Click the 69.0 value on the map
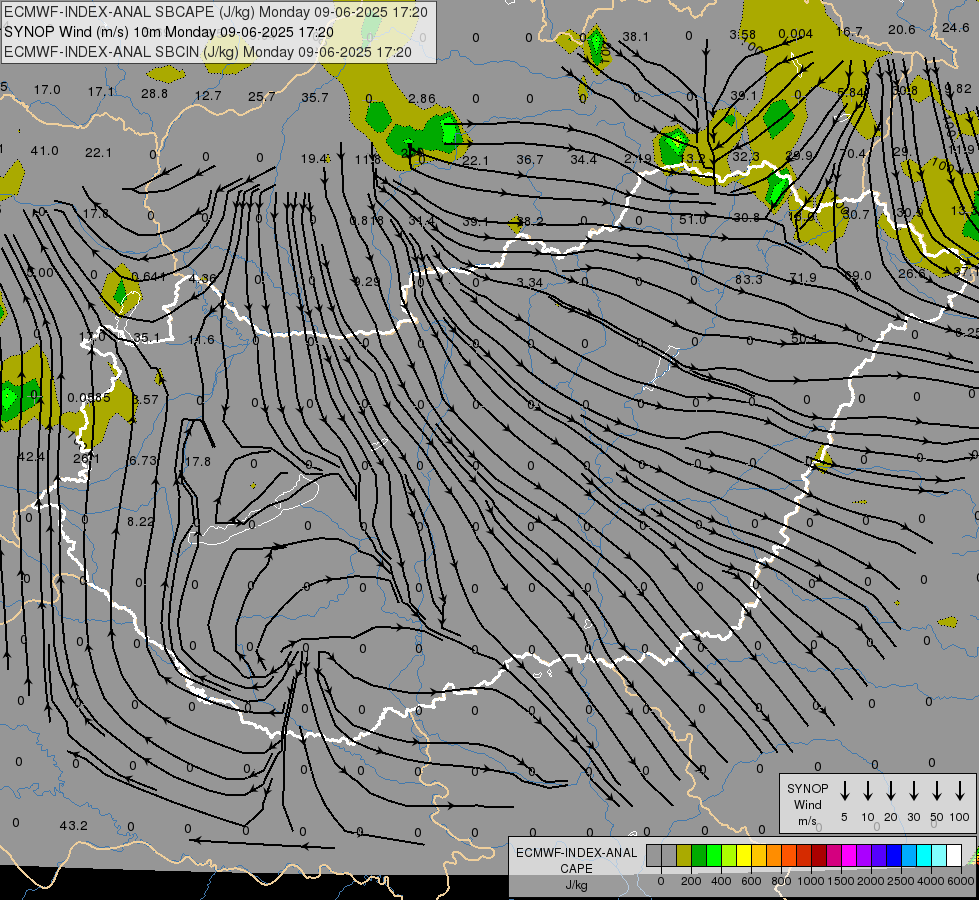This screenshot has width=979, height=900. pos(858,275)
